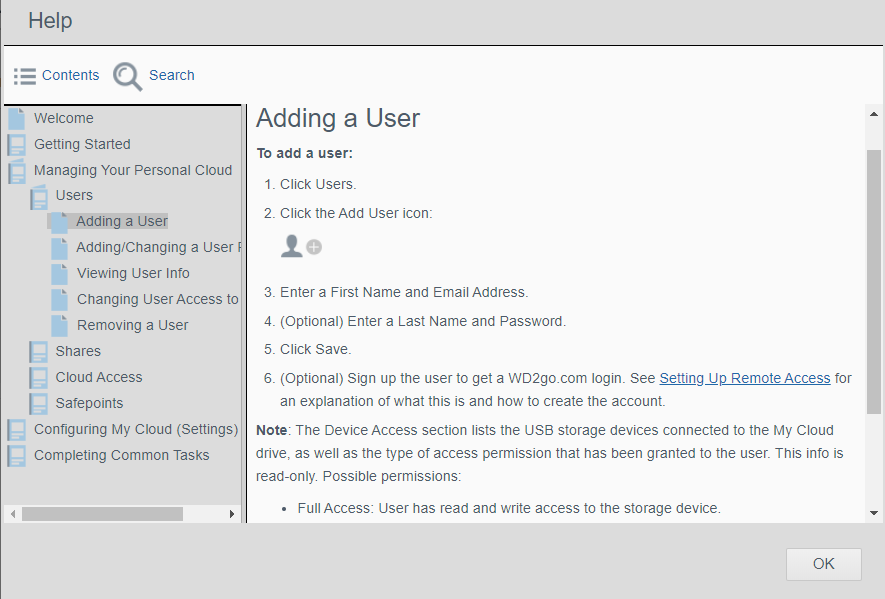Click the Contents list icon
The height and width of the screenshot is (599, 885).
[x=25, y=76]
